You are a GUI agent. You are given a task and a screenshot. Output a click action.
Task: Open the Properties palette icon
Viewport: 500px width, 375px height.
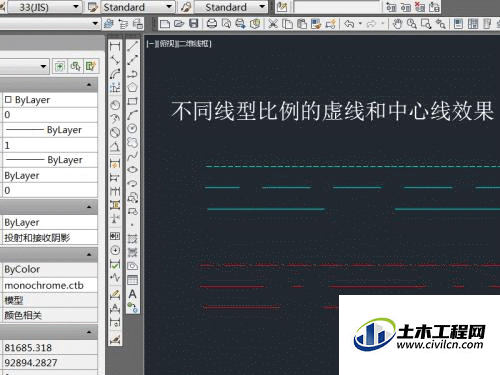click(x=459, y=24)
